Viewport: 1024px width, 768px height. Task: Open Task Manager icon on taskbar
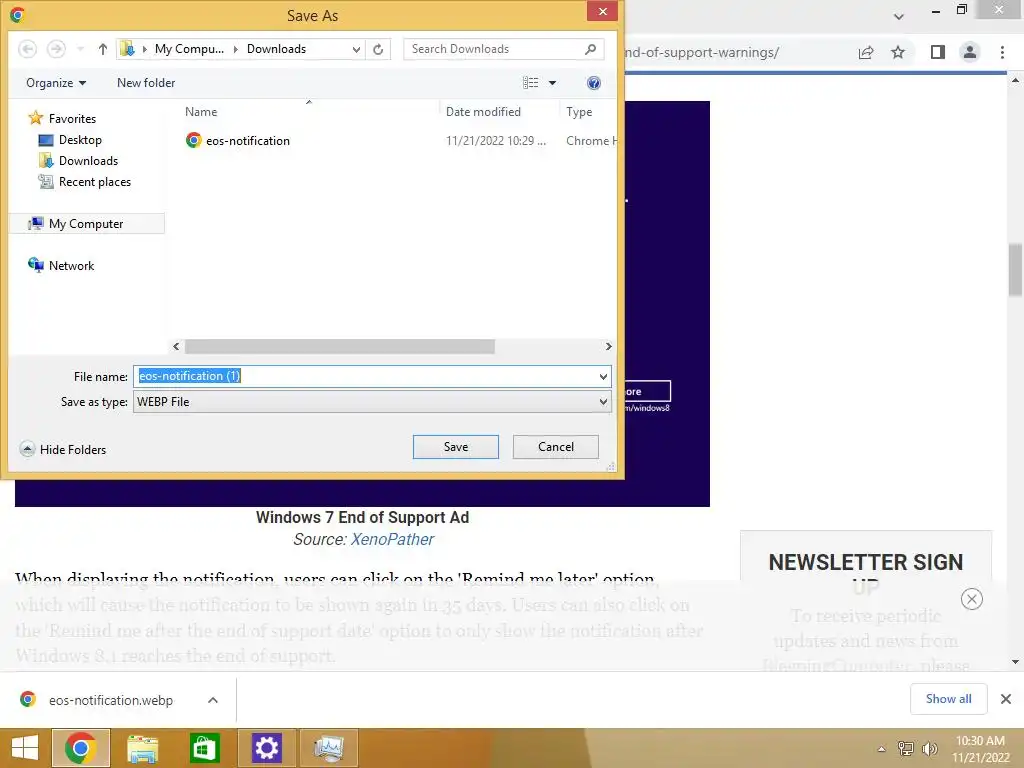pos(328,748)
